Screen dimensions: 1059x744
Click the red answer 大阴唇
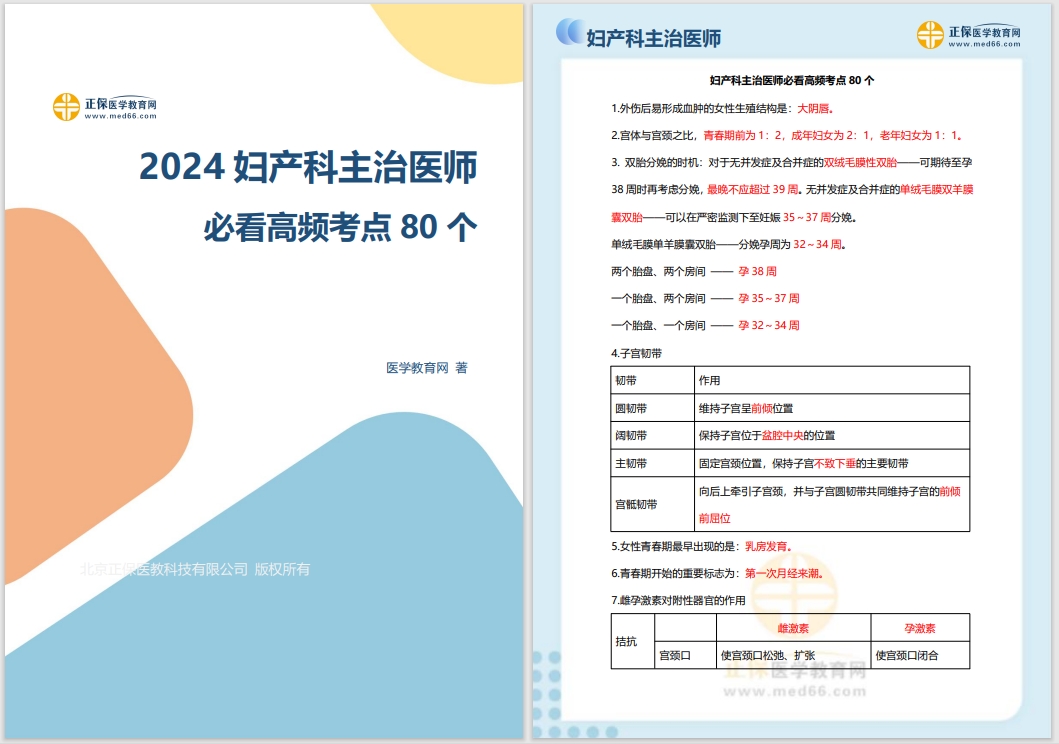coord(813,108)
